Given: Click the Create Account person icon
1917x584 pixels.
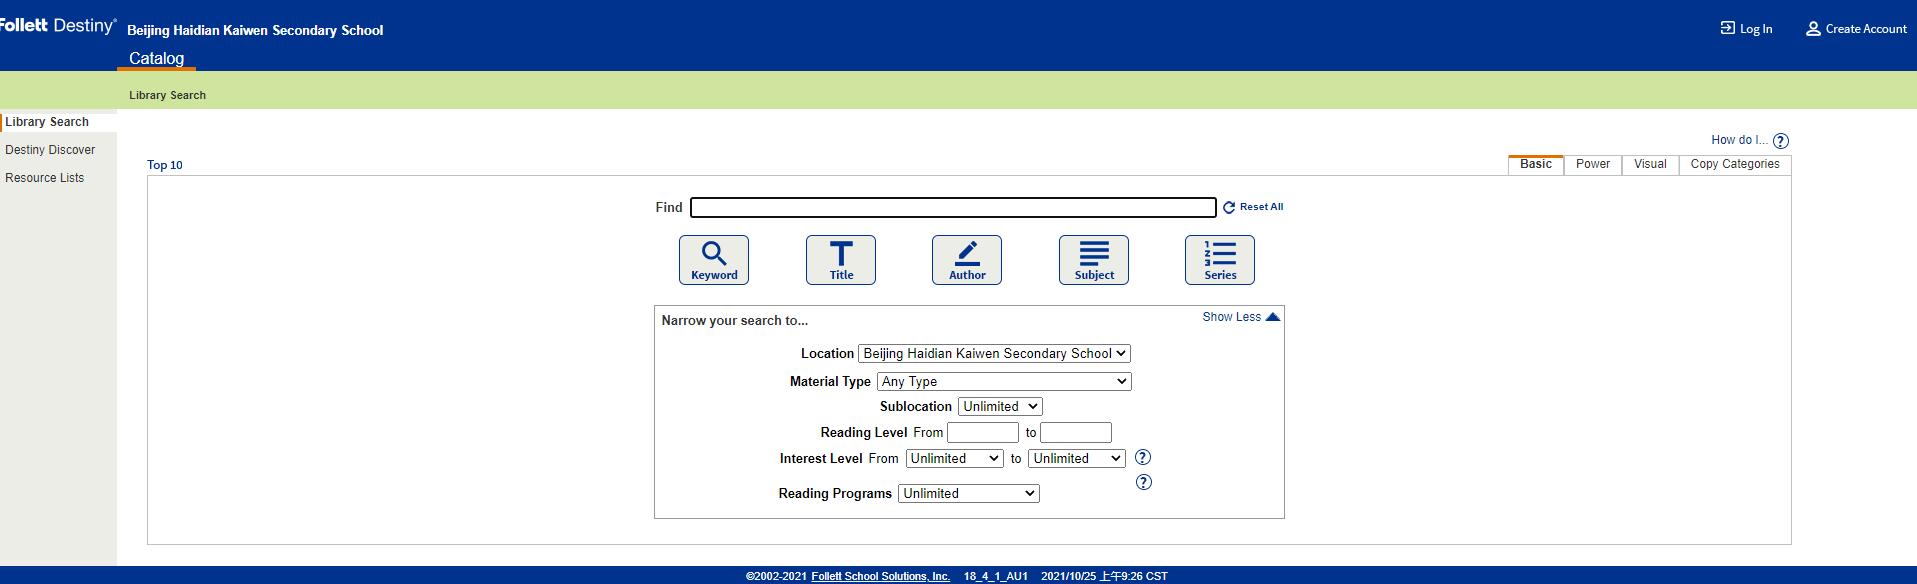Looking at the screenshot, I should pos(1813,29).
